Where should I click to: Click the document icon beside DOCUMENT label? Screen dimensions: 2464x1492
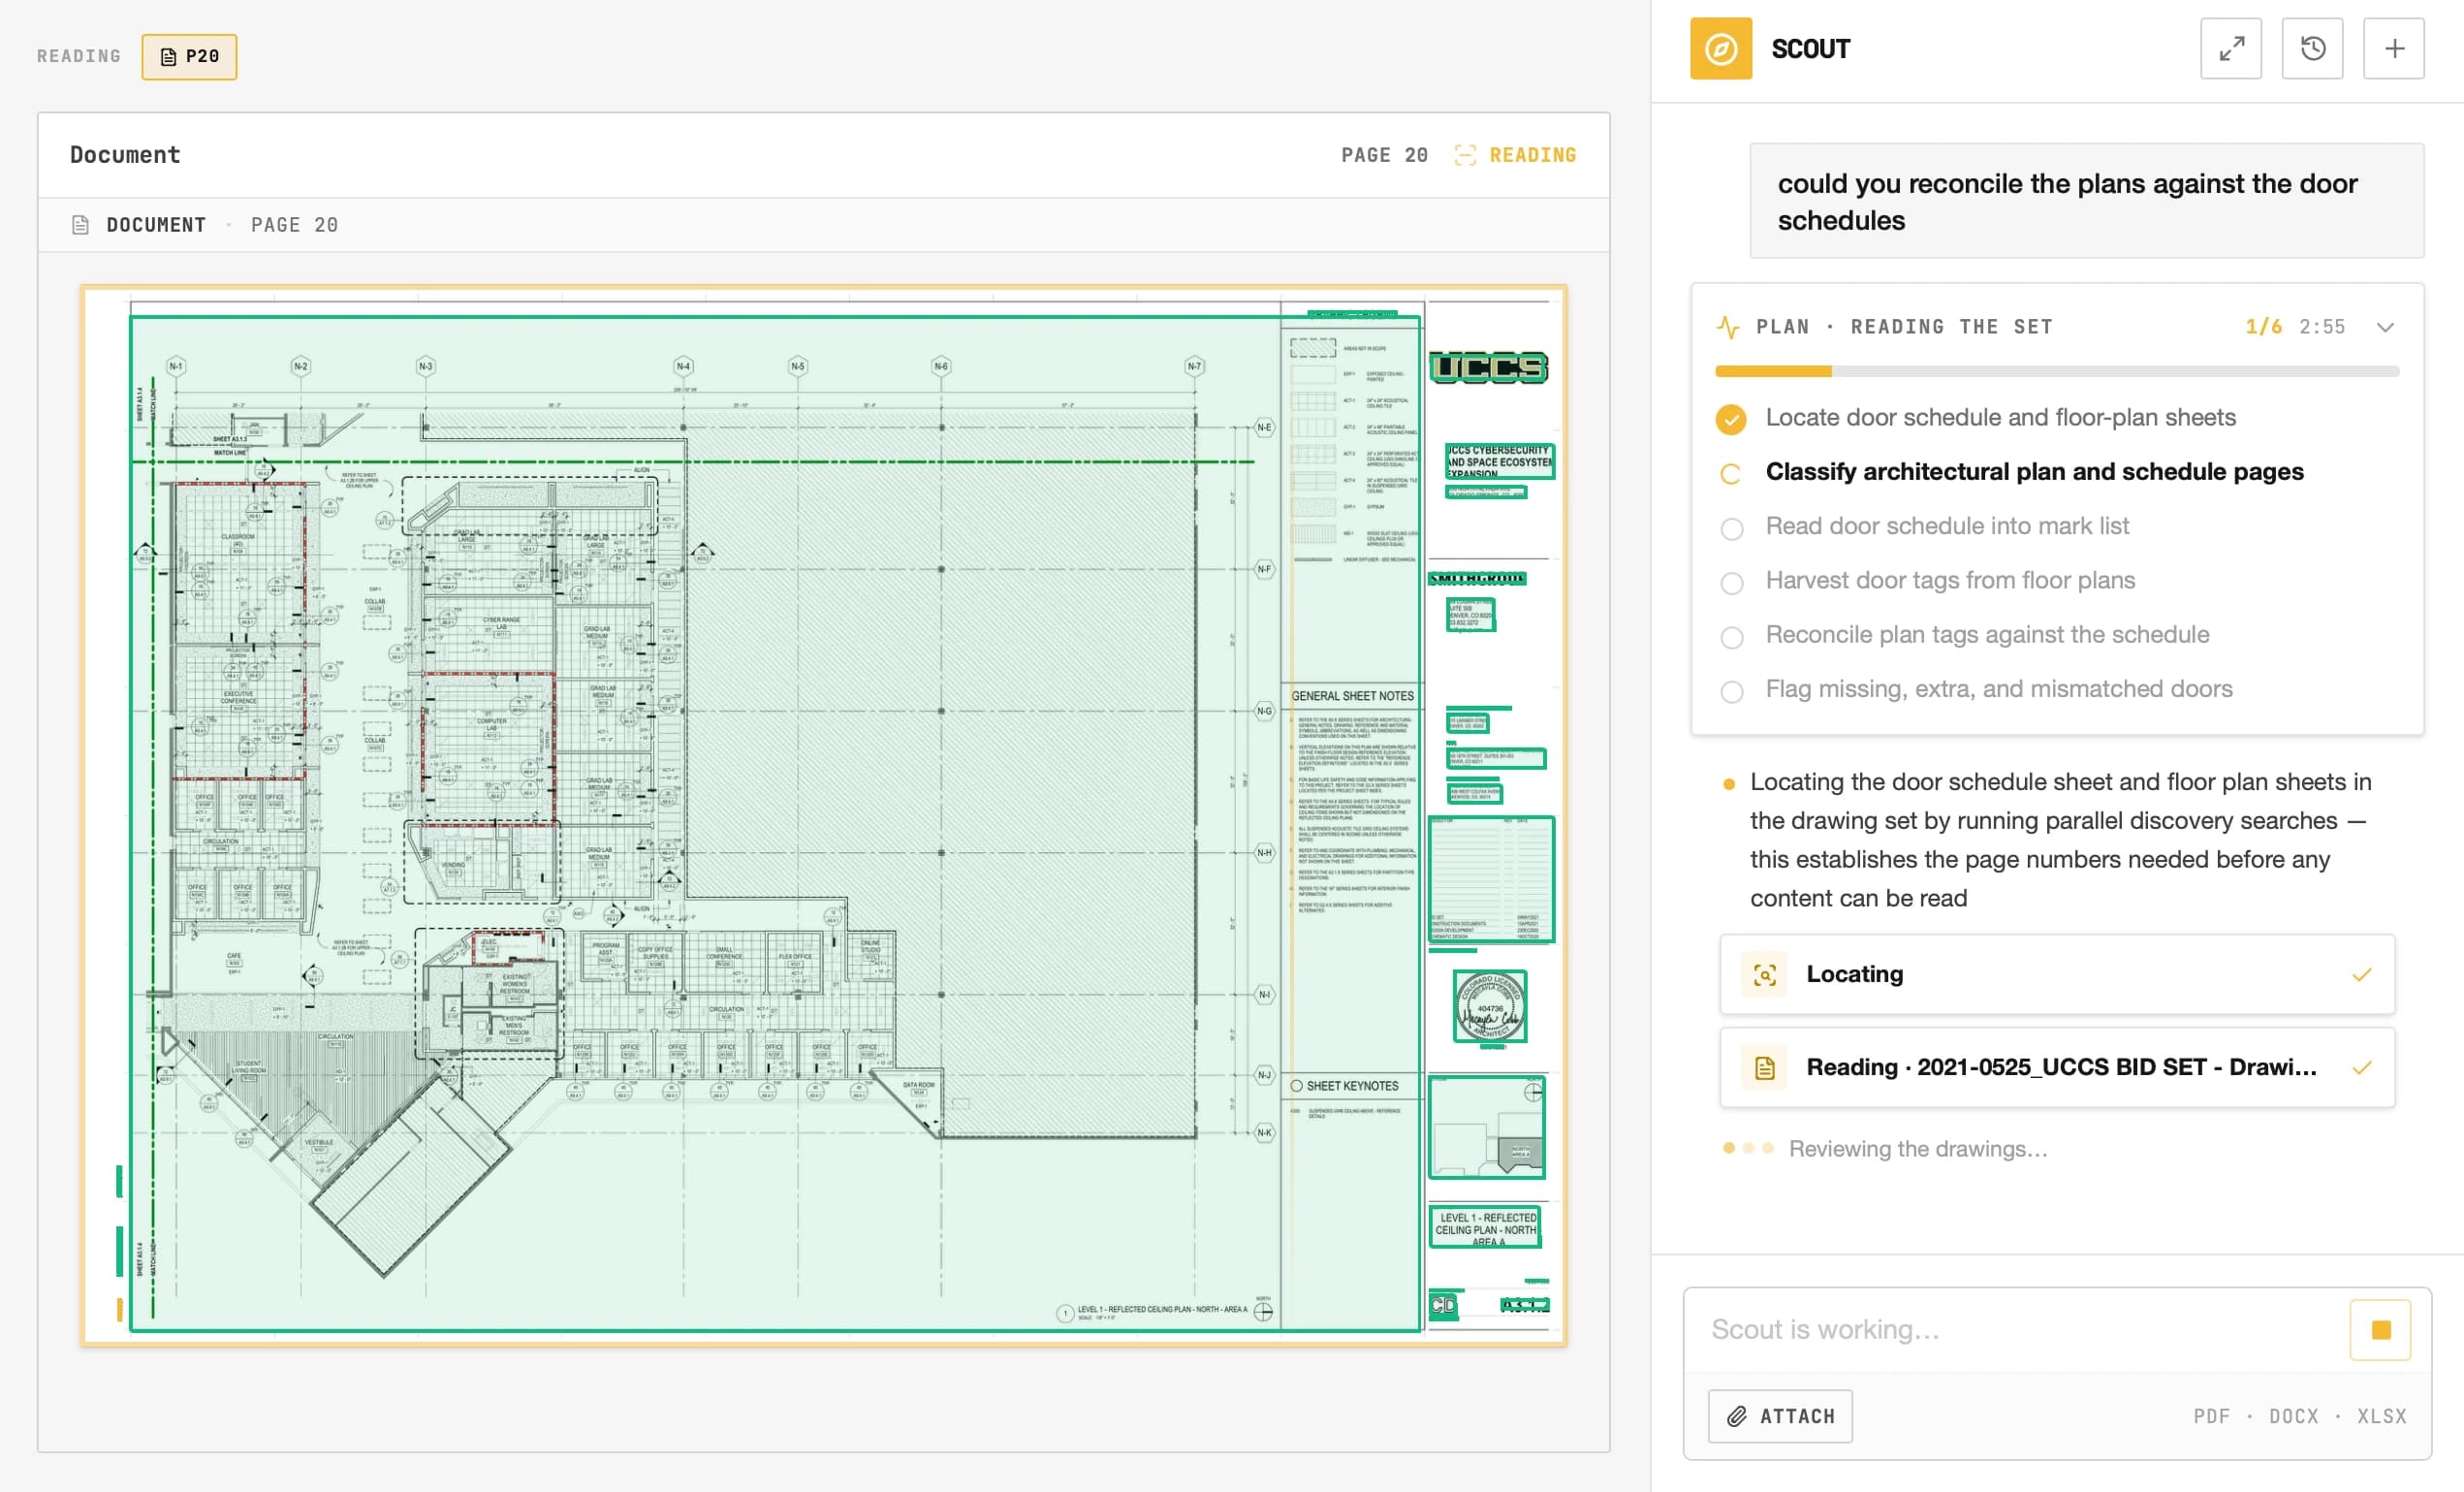click(x=81, y=225)
